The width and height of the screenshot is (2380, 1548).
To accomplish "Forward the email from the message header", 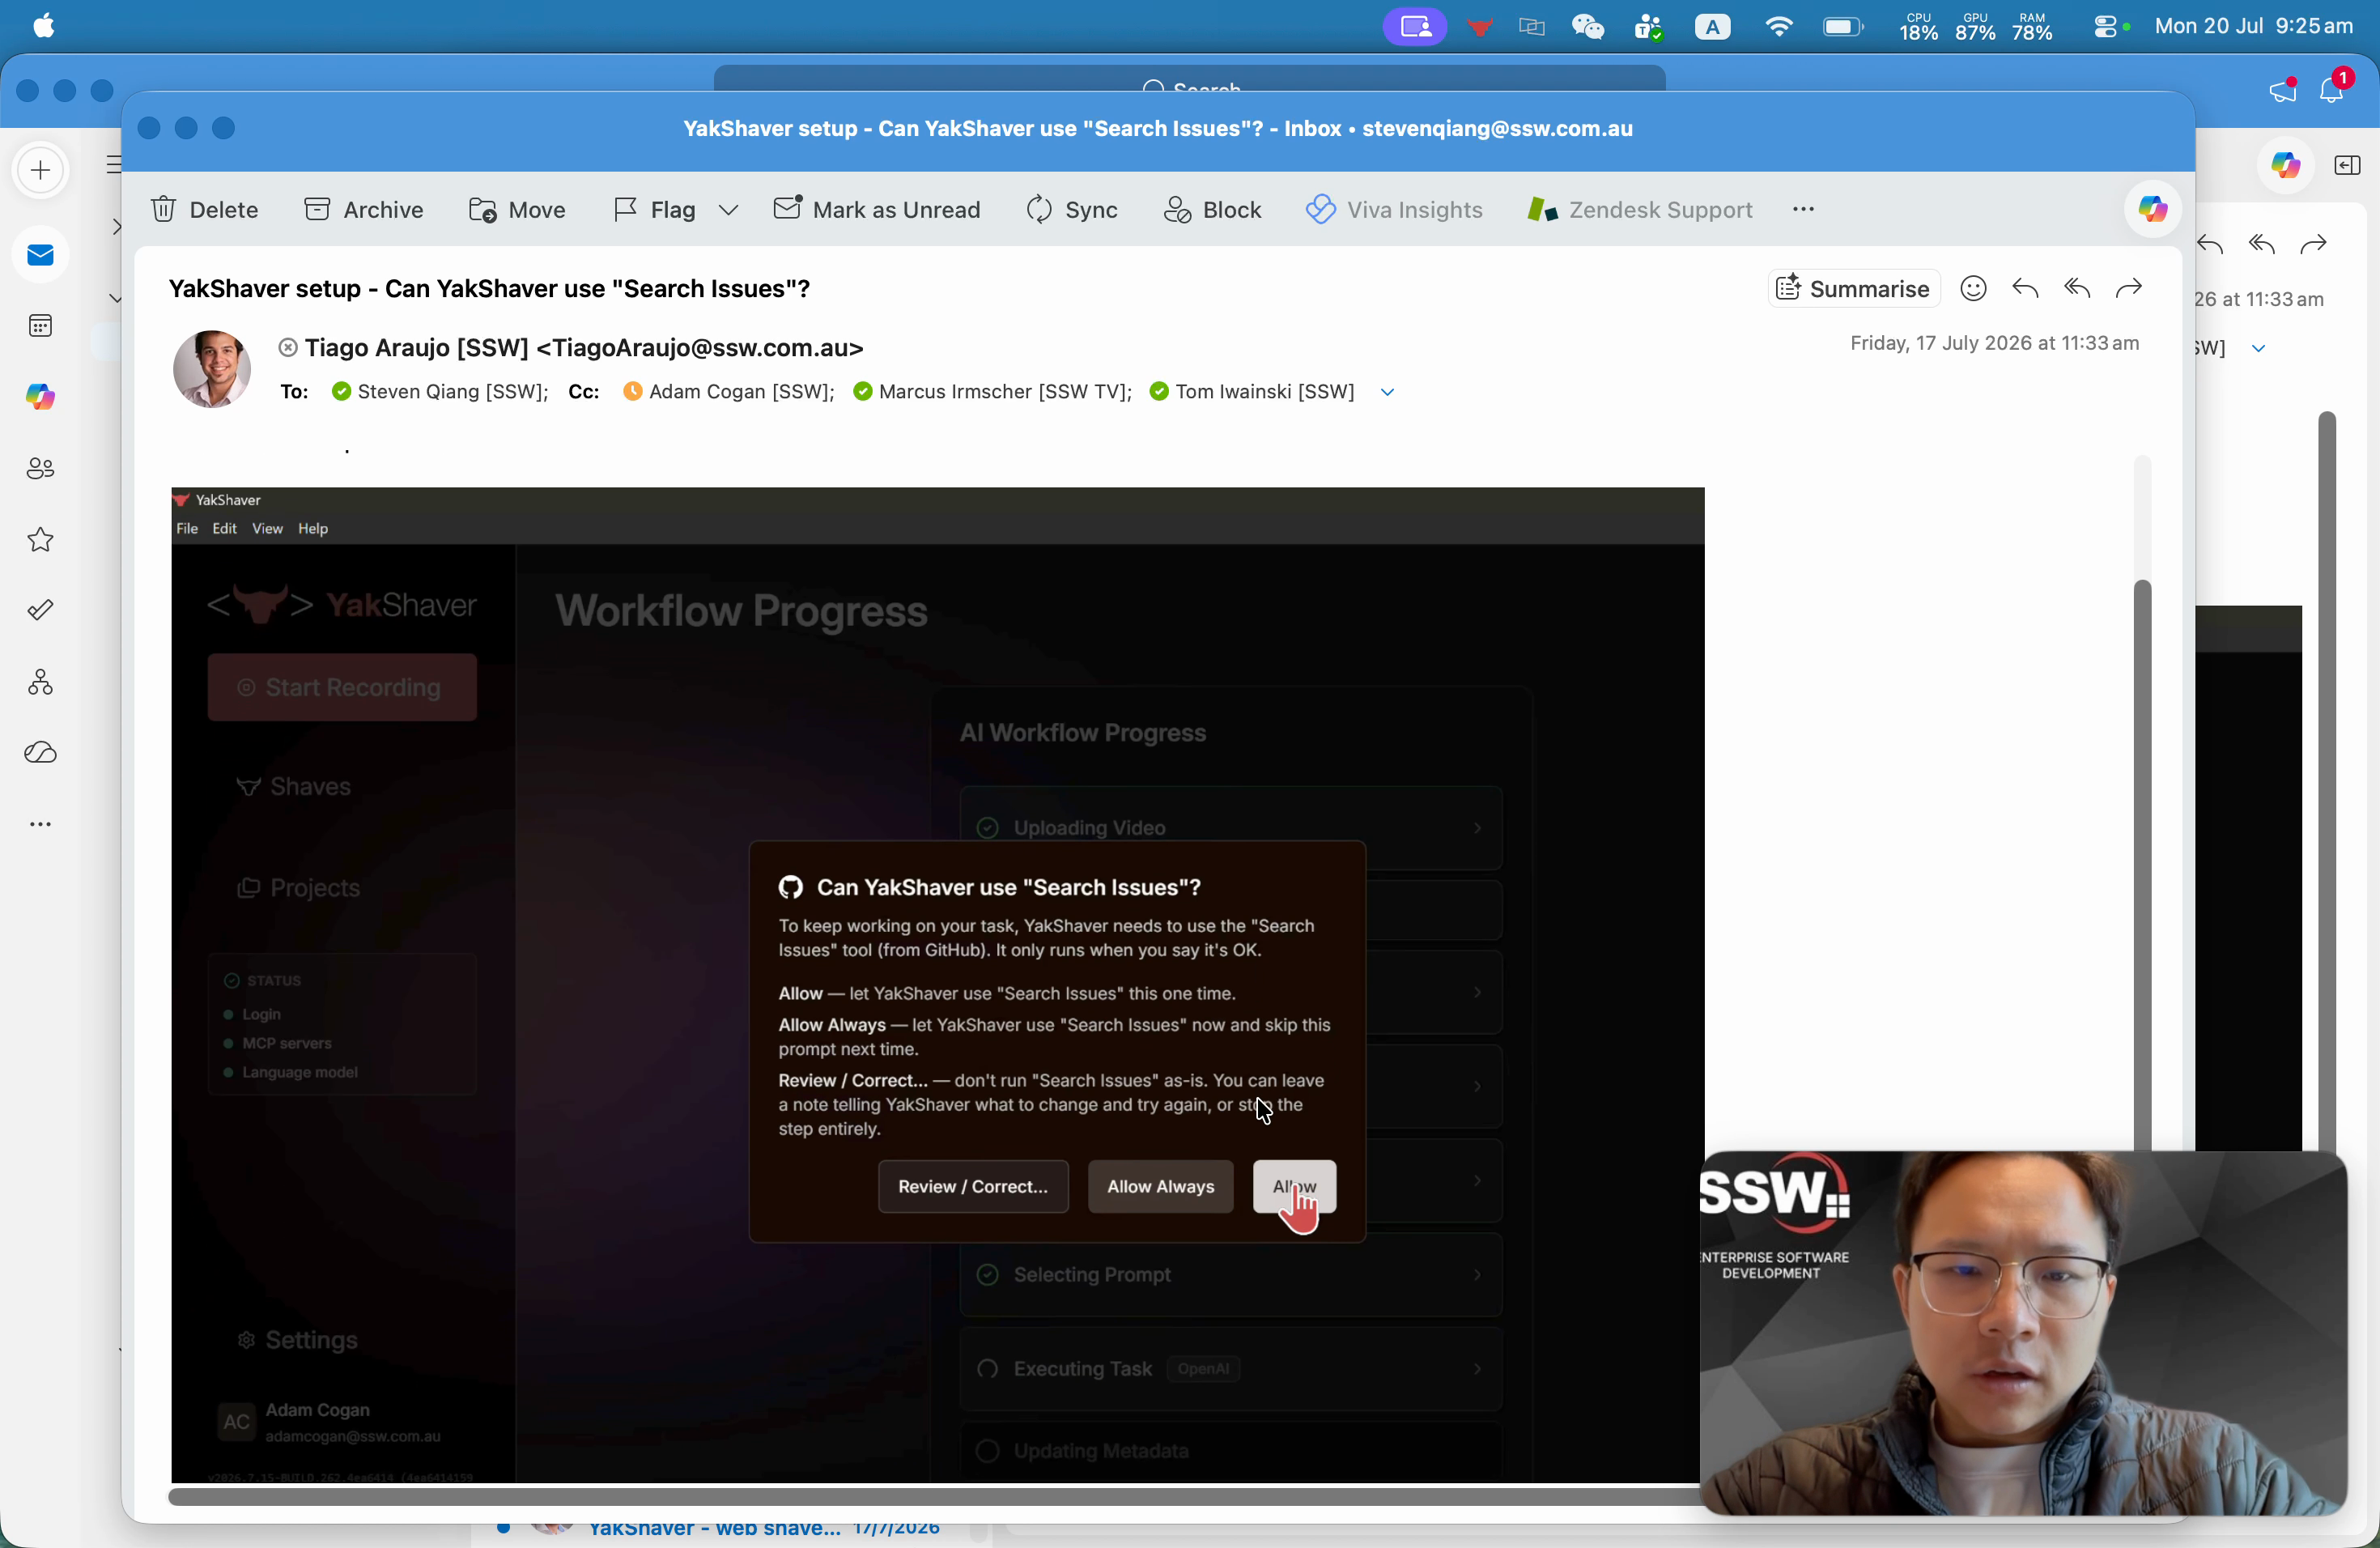I will (x=2129, y=289).
